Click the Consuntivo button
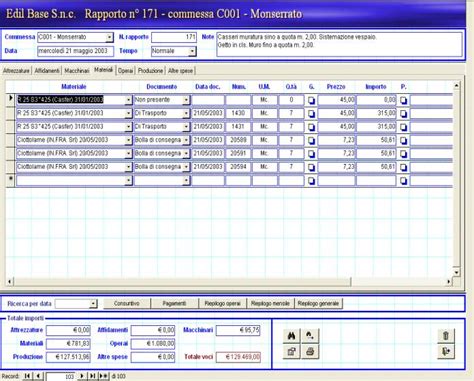 pyautogui.click(x=127, y=303)
